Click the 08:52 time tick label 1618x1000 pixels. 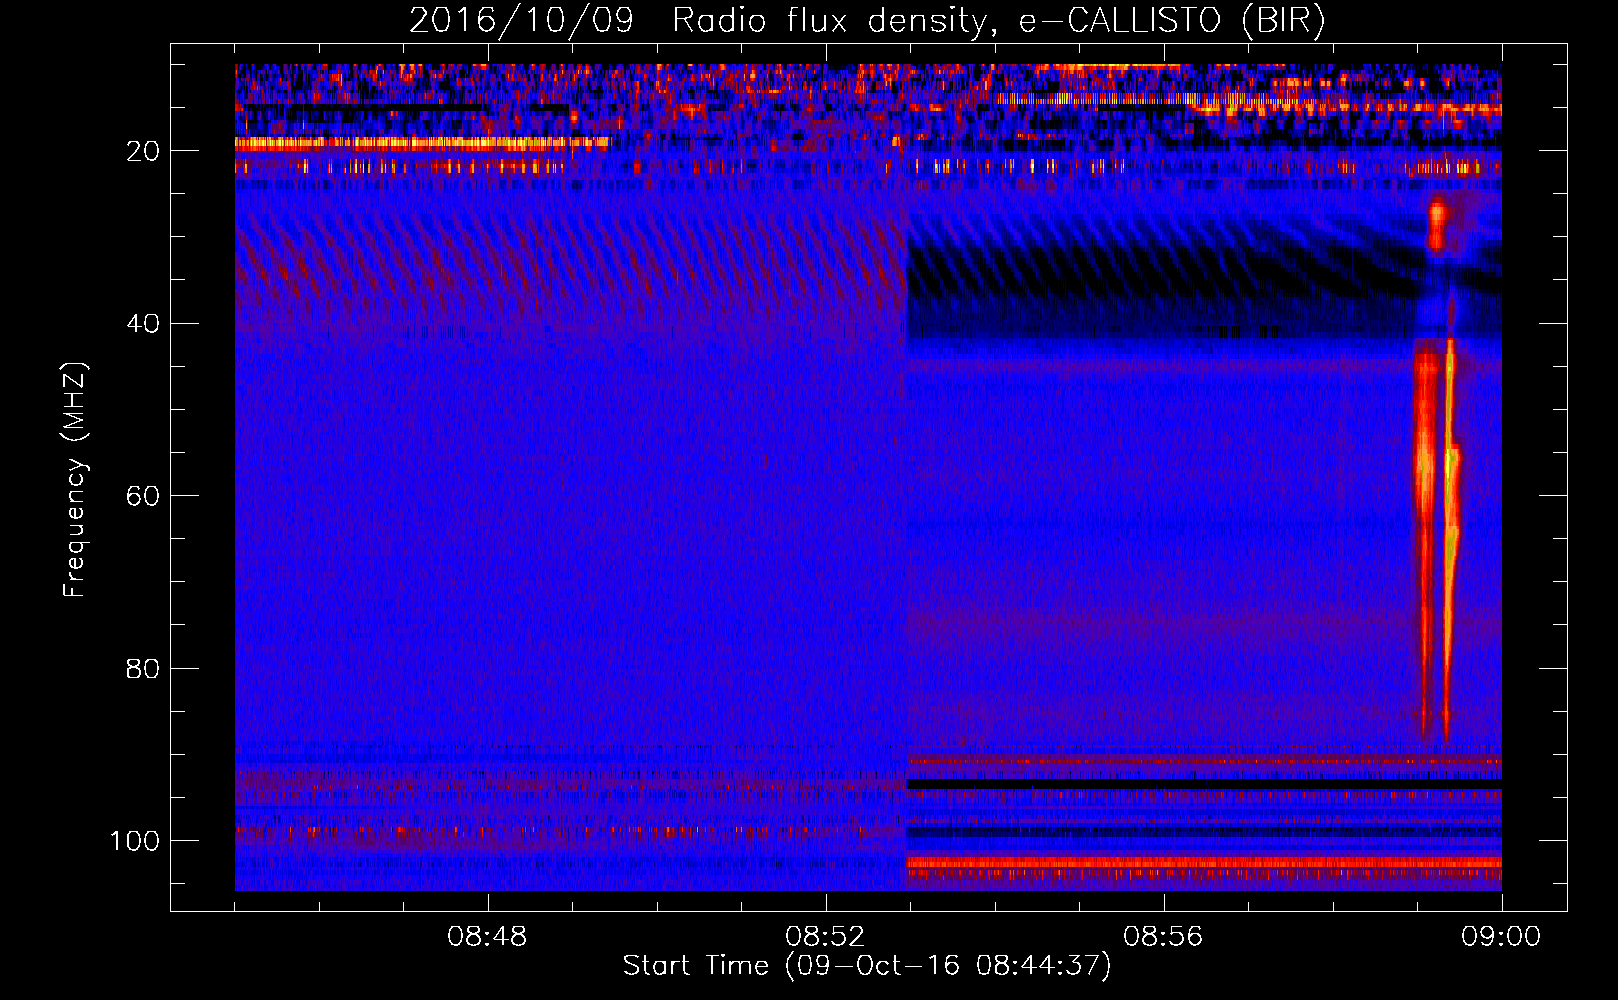pos(826,937)
